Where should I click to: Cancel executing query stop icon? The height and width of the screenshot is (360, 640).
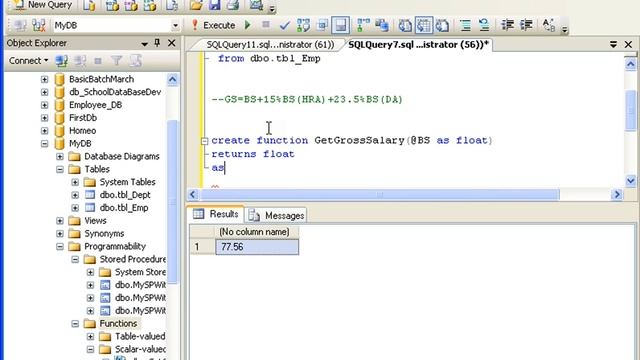(266, 25)
